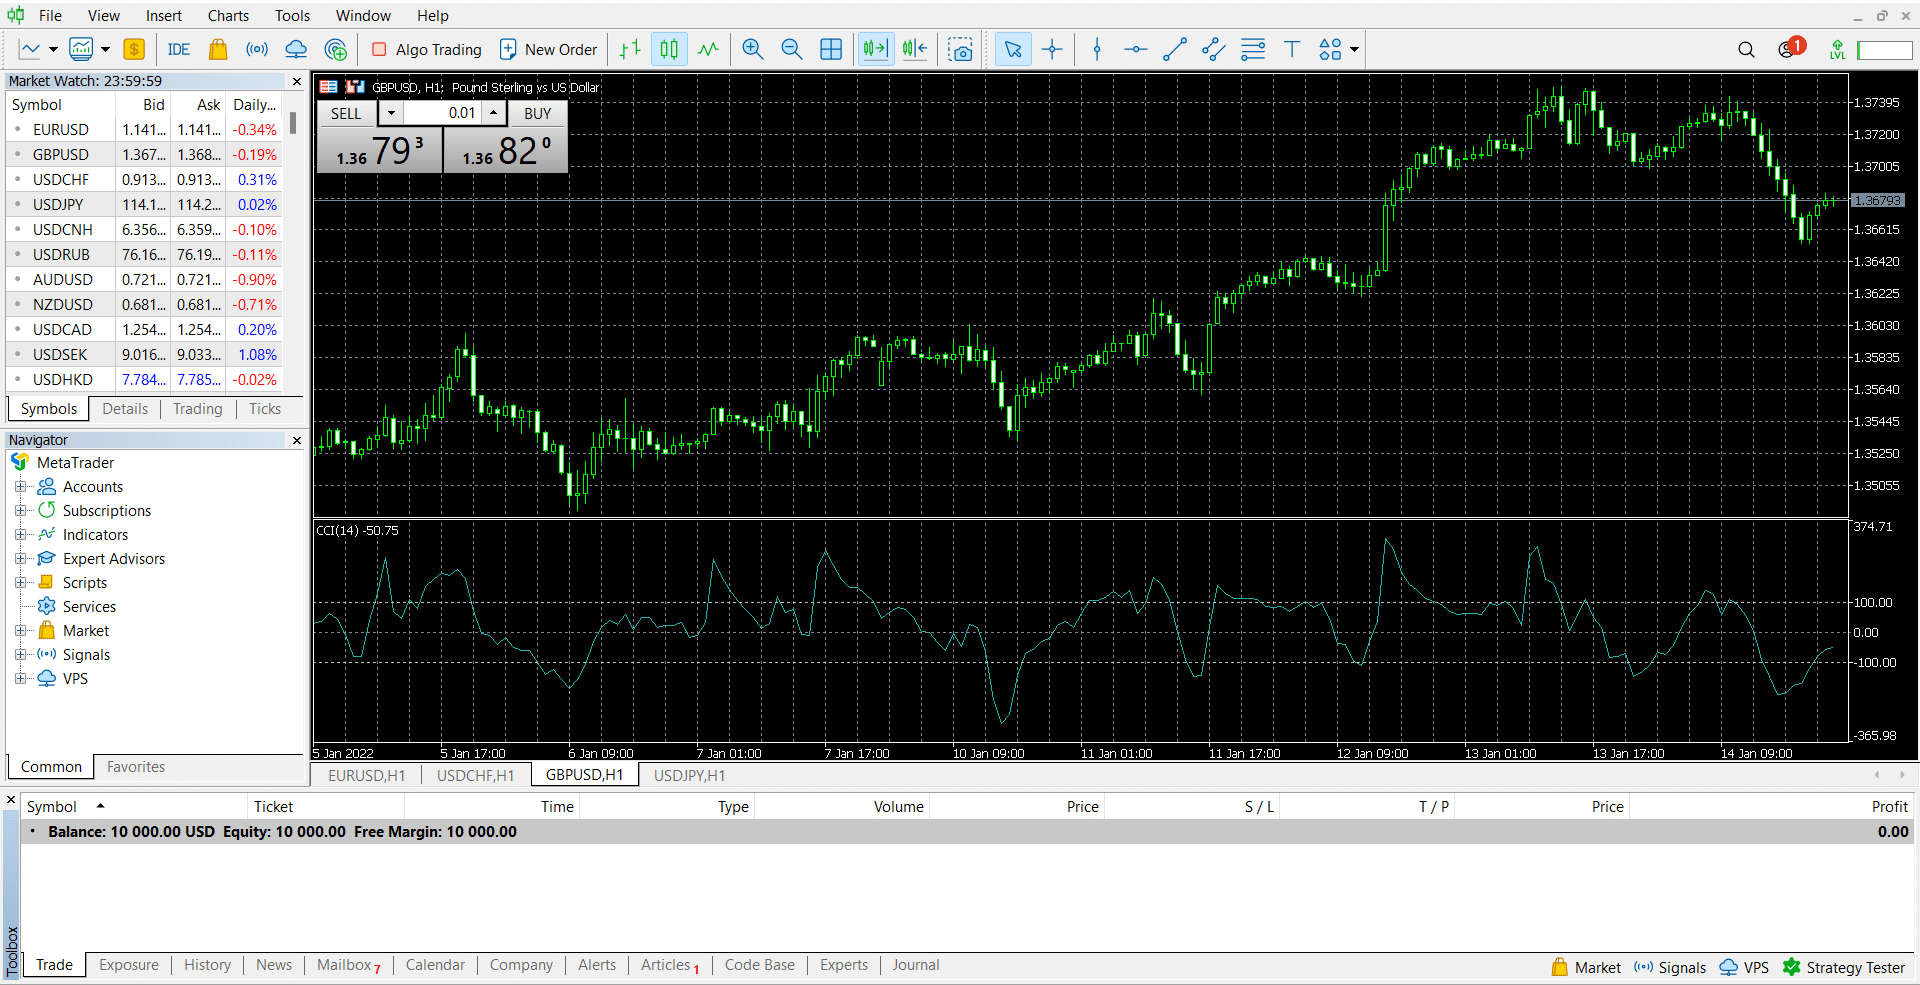Select the Trendline drawing tool
1920x985 pixels.
[1175, 49]
